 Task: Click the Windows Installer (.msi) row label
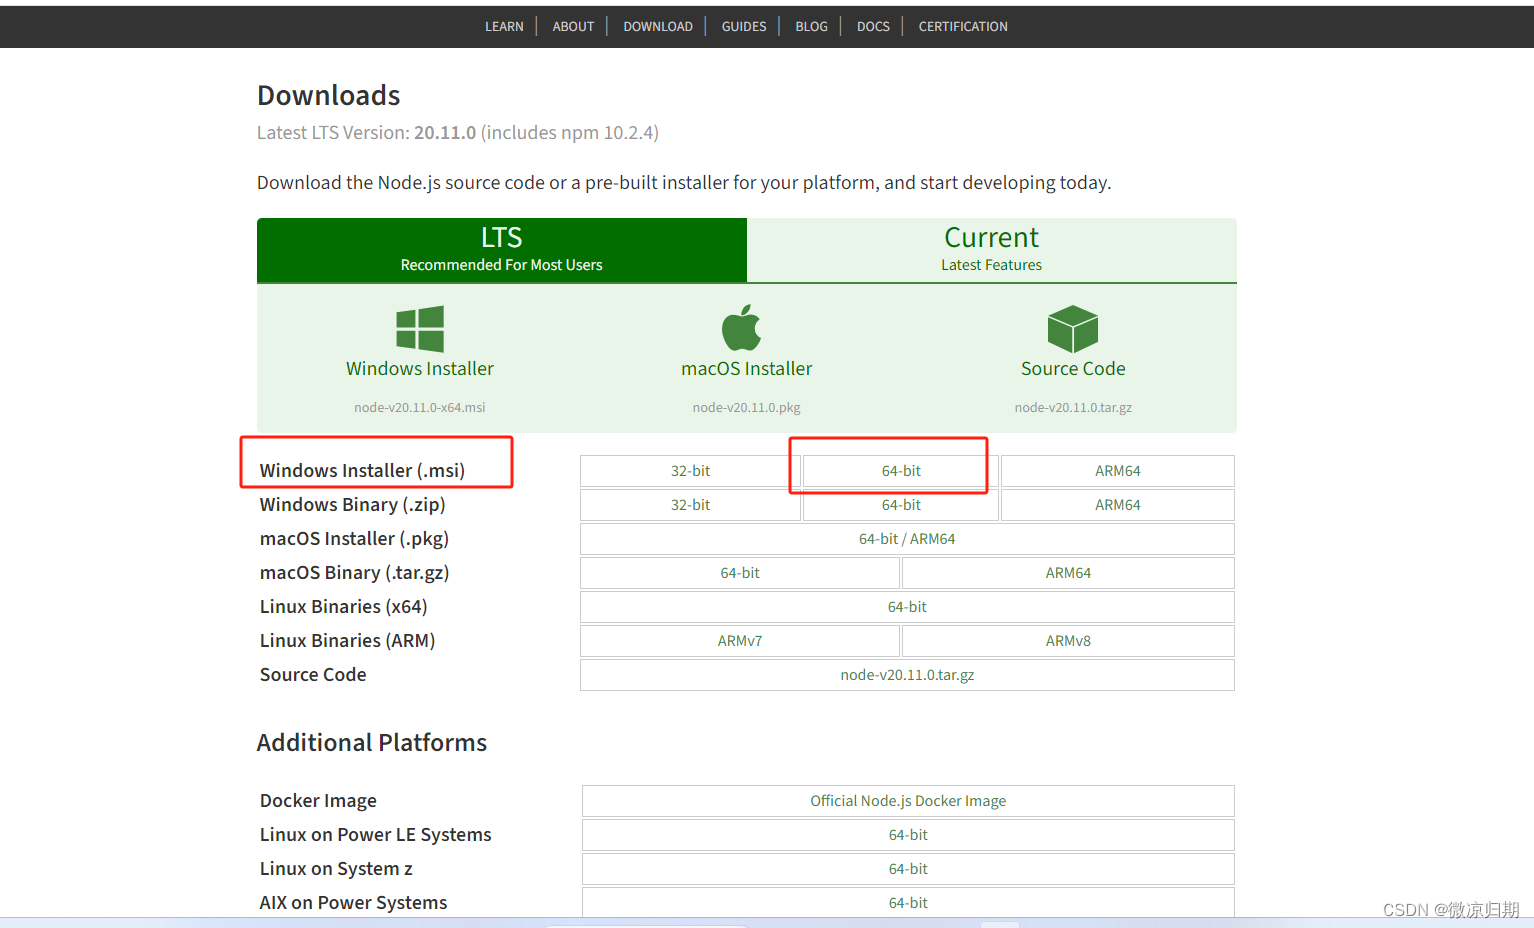(x=362, y=471)
